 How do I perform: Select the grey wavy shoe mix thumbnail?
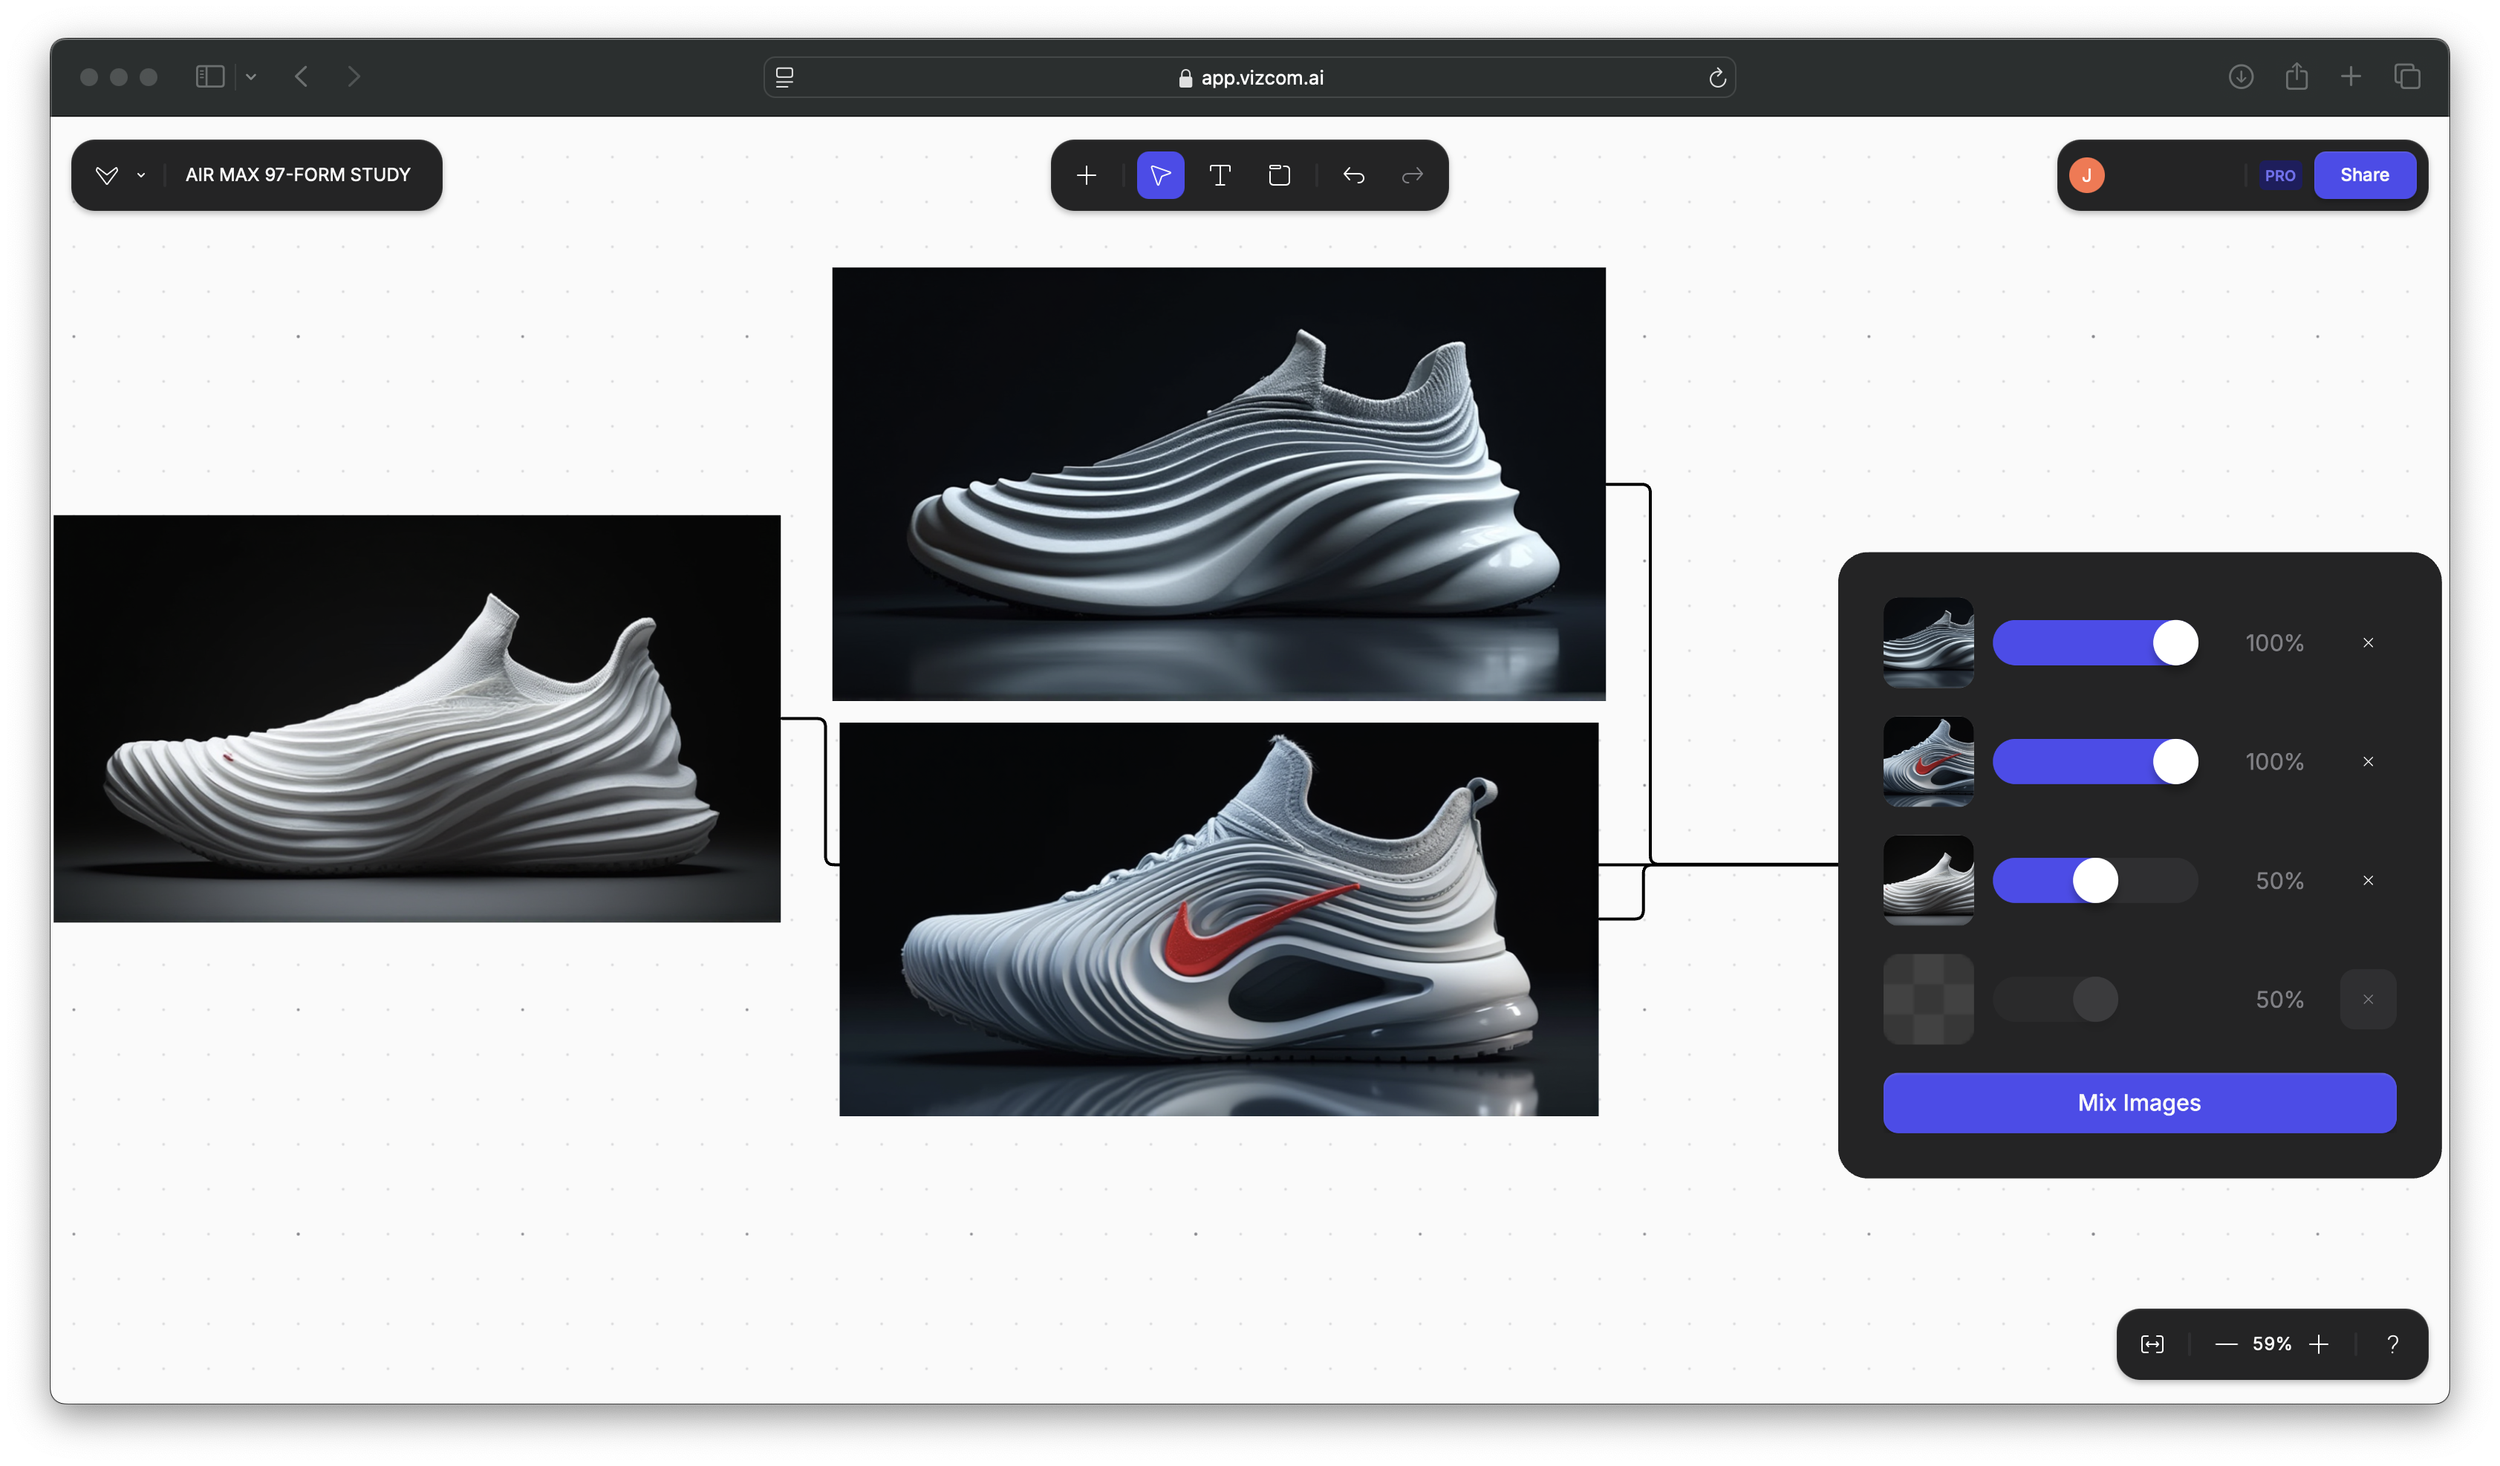click(x=1928, y=642)
